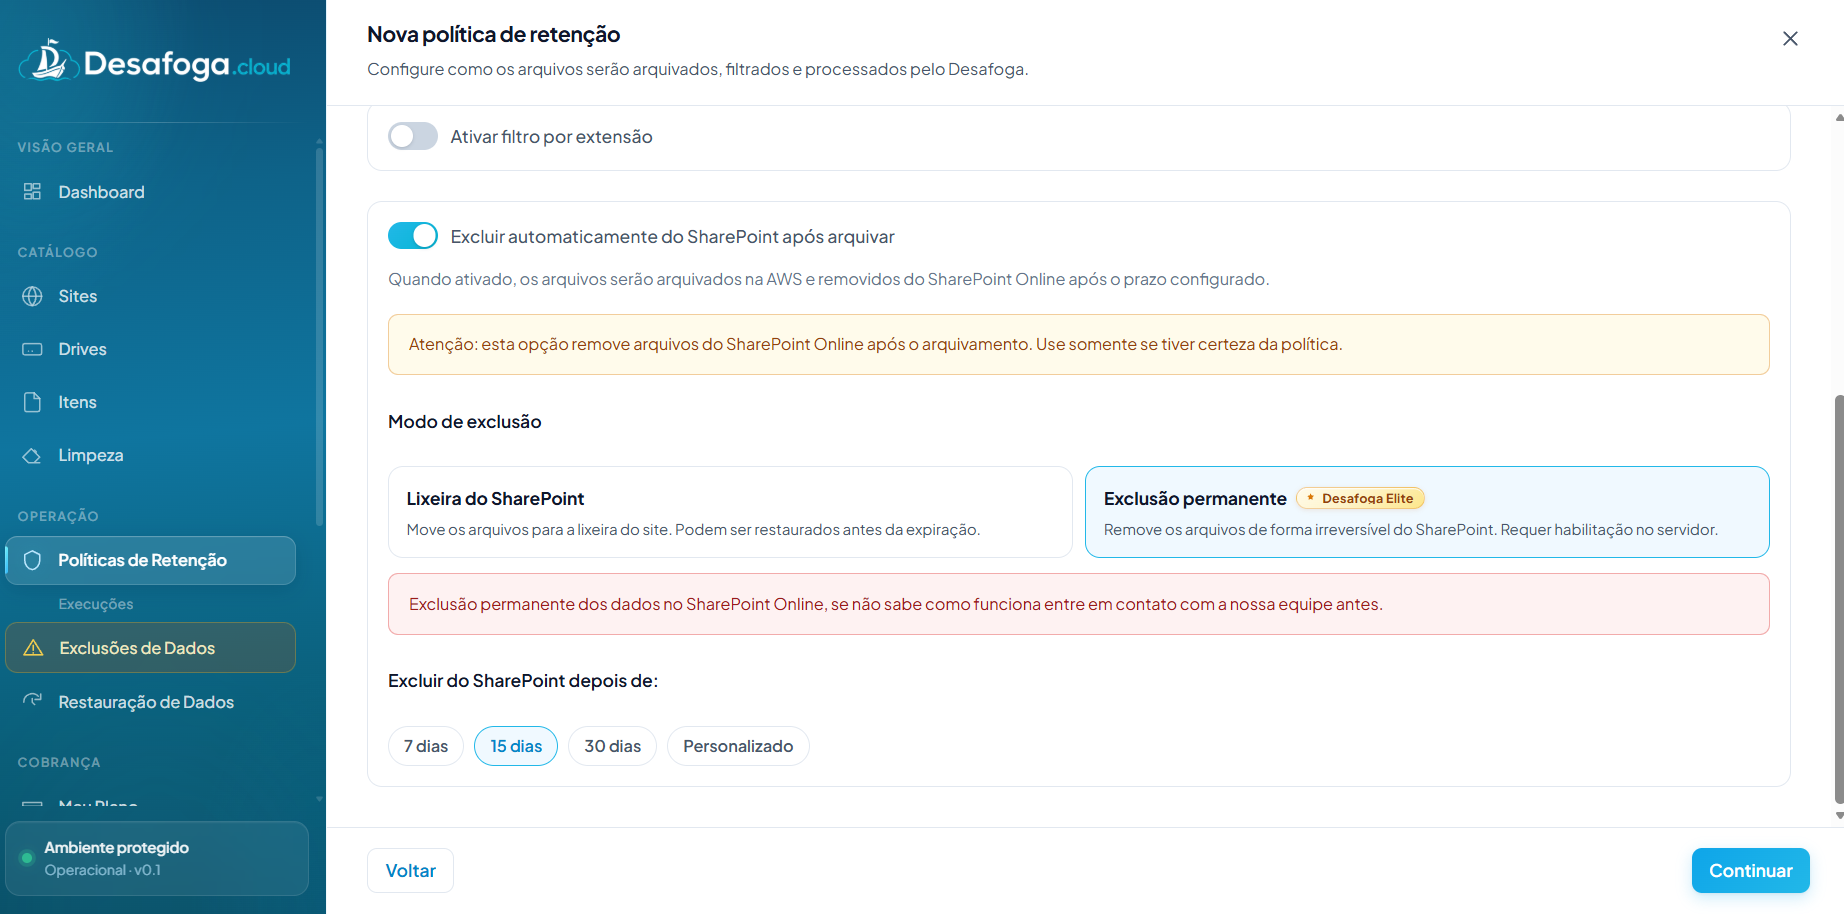Image resolution: width=1844 pixels, height=914 pixels.
Task: Click the Restauração de Dados restore icon
Action: [x=32, y=701]
